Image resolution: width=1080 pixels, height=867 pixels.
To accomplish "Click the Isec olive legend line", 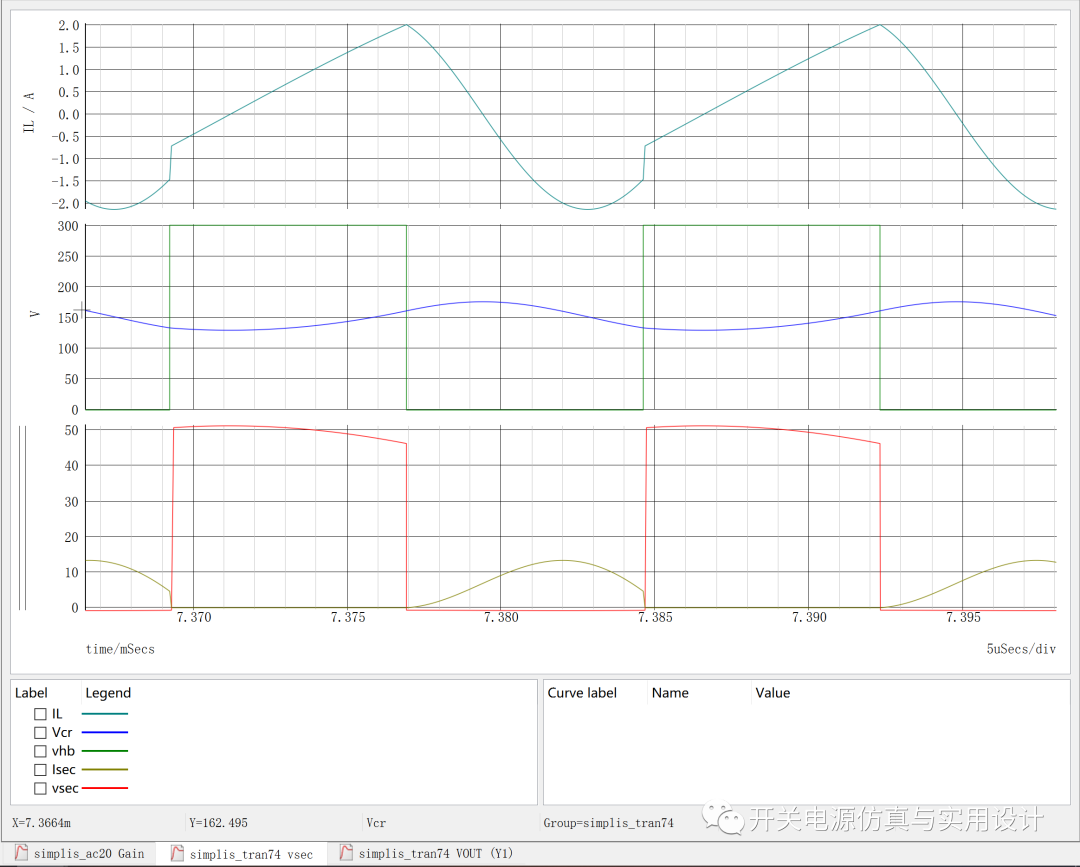I will point(105,770).
